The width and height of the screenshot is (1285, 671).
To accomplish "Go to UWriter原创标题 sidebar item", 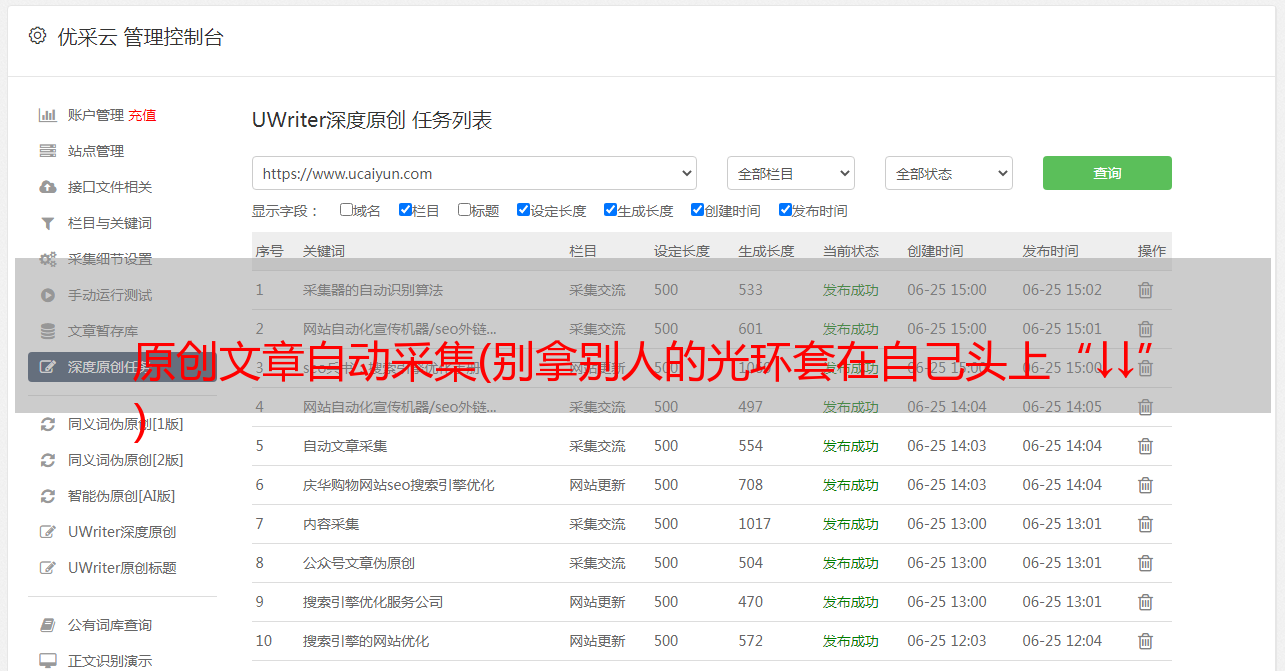I will (x=122, y=568).
